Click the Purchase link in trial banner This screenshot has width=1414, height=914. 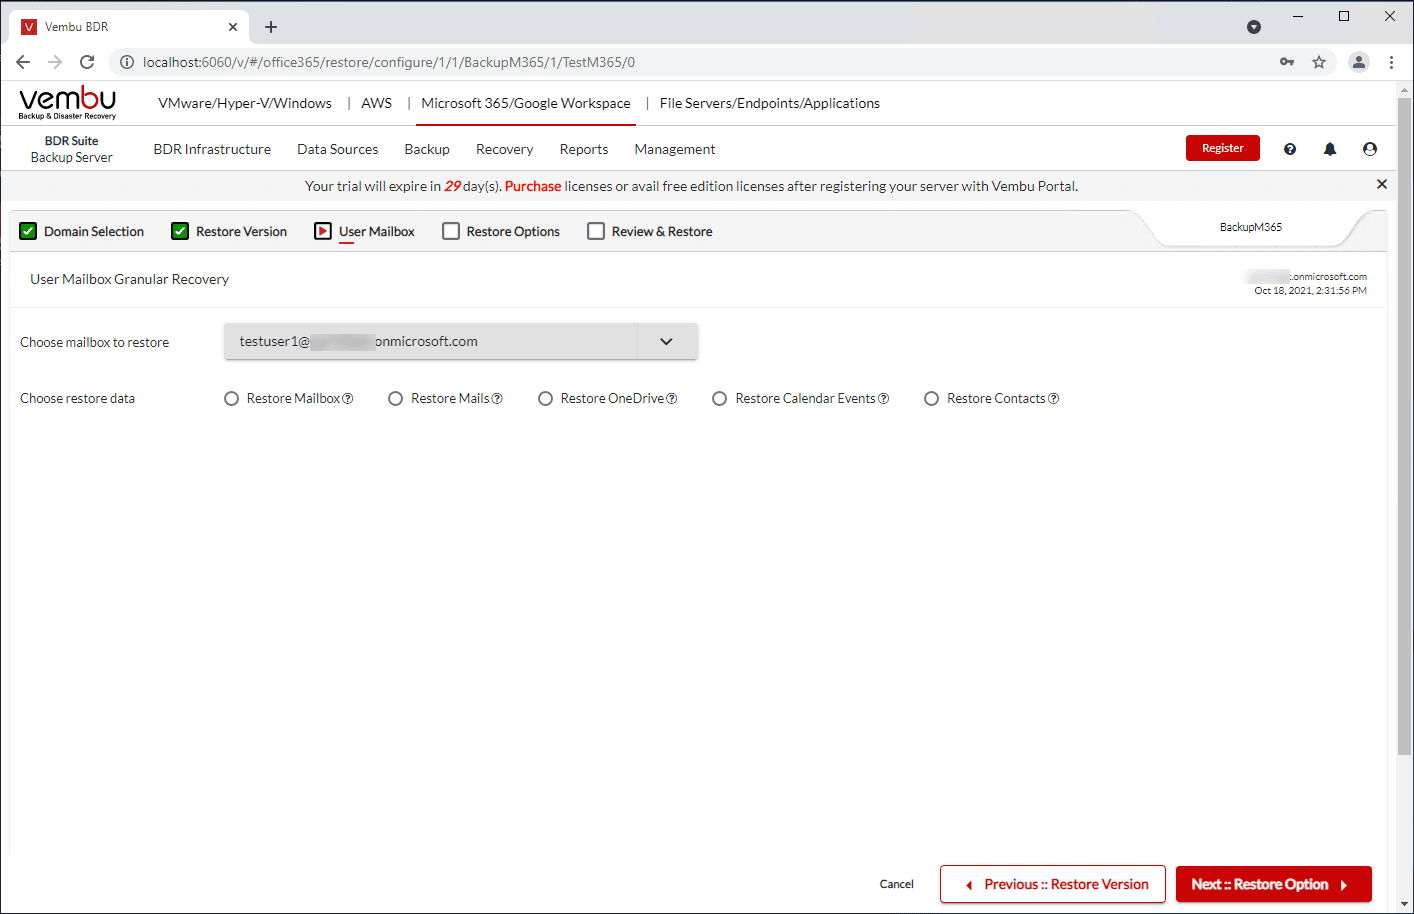(x=533, y=186)
